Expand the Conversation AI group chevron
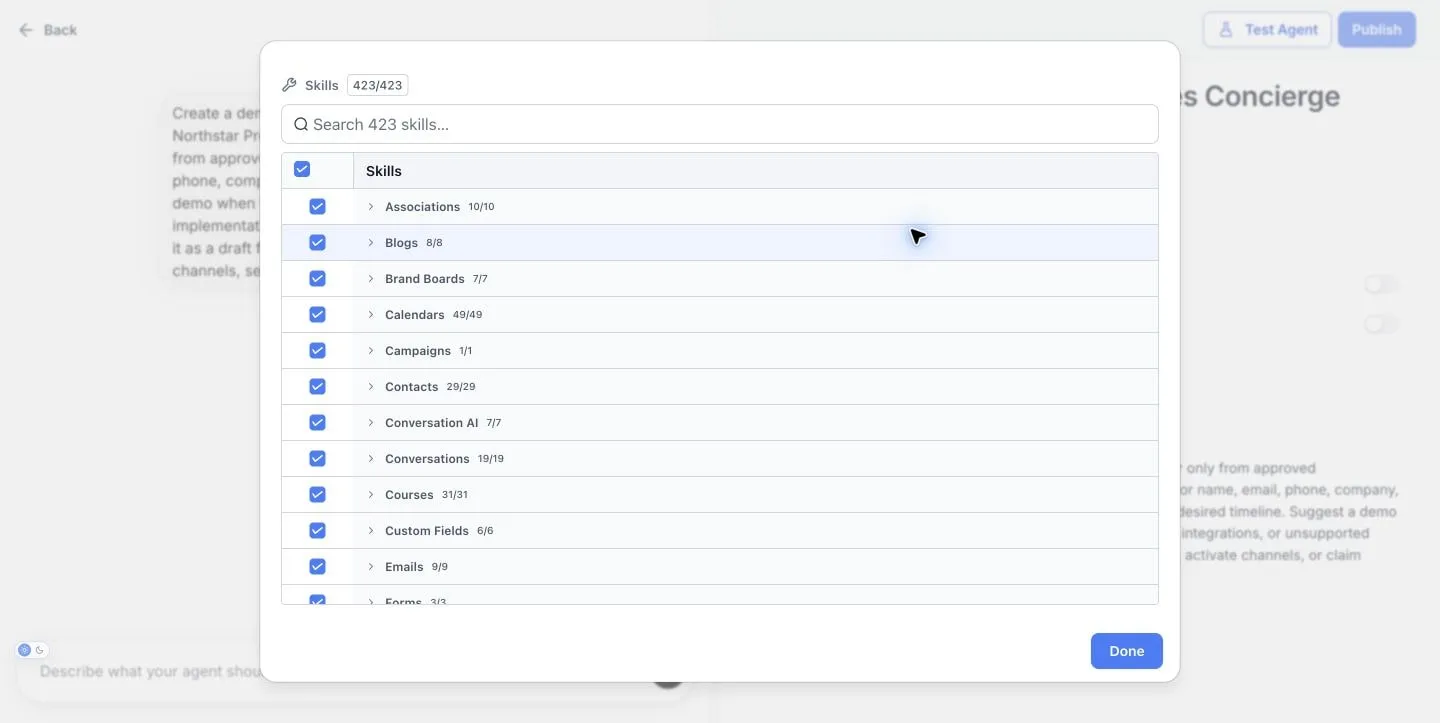 click(371, 423)
